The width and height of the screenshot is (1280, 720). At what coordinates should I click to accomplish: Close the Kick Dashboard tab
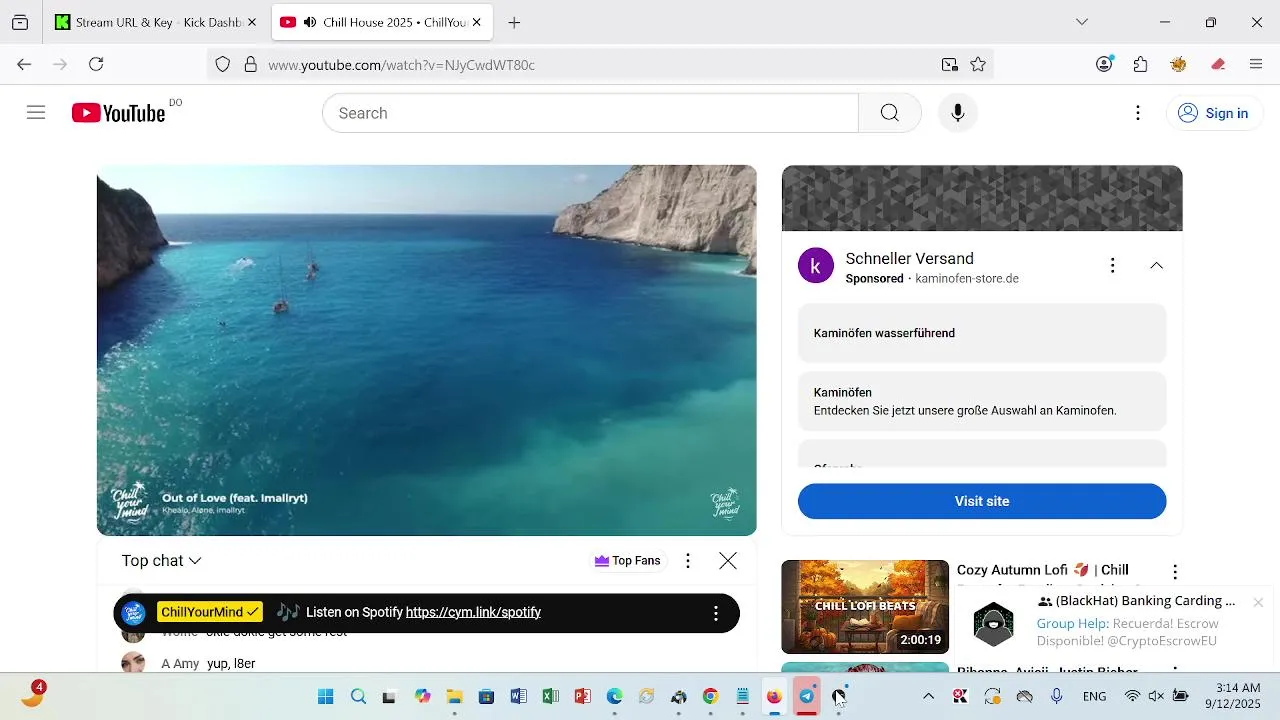click(252, 22)
